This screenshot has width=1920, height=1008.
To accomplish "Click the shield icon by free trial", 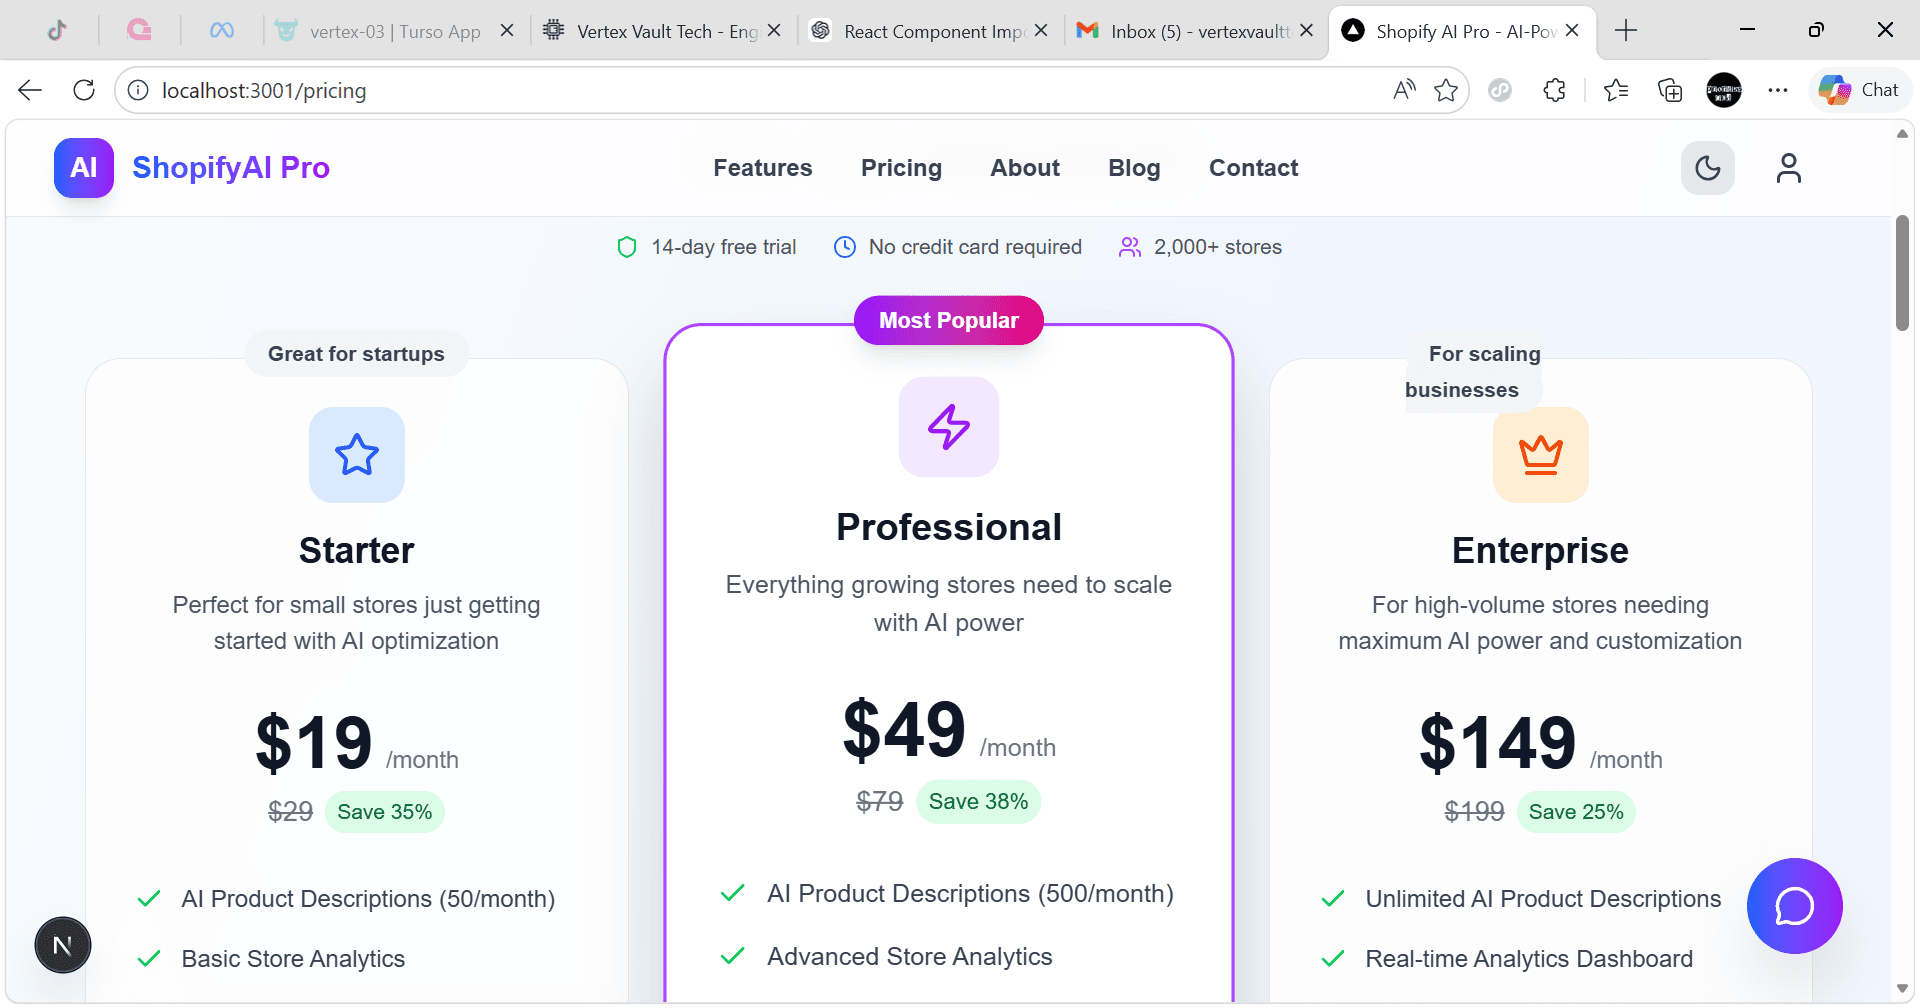I will point(627,247).
